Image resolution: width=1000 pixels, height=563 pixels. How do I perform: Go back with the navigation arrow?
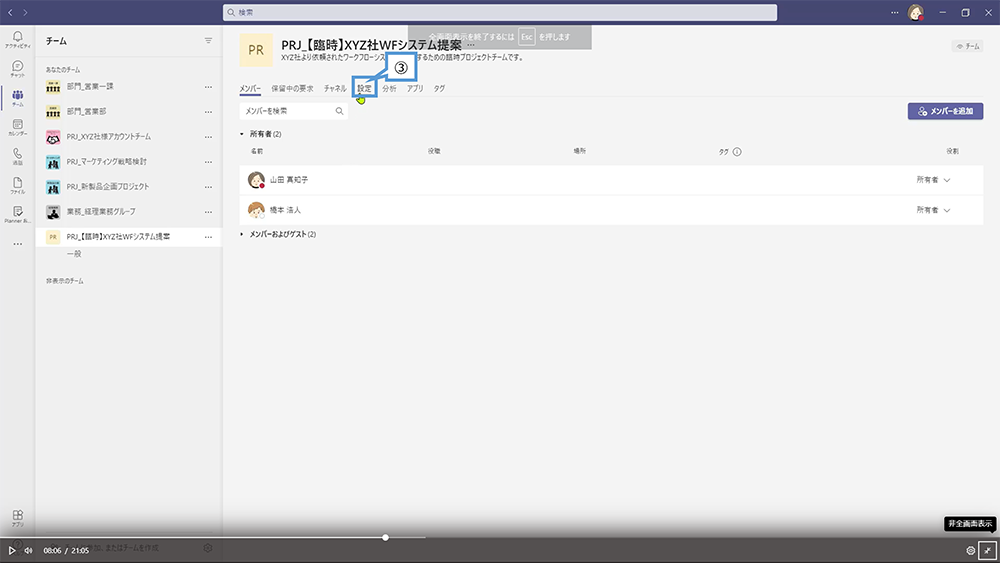(x=10, y=13)
